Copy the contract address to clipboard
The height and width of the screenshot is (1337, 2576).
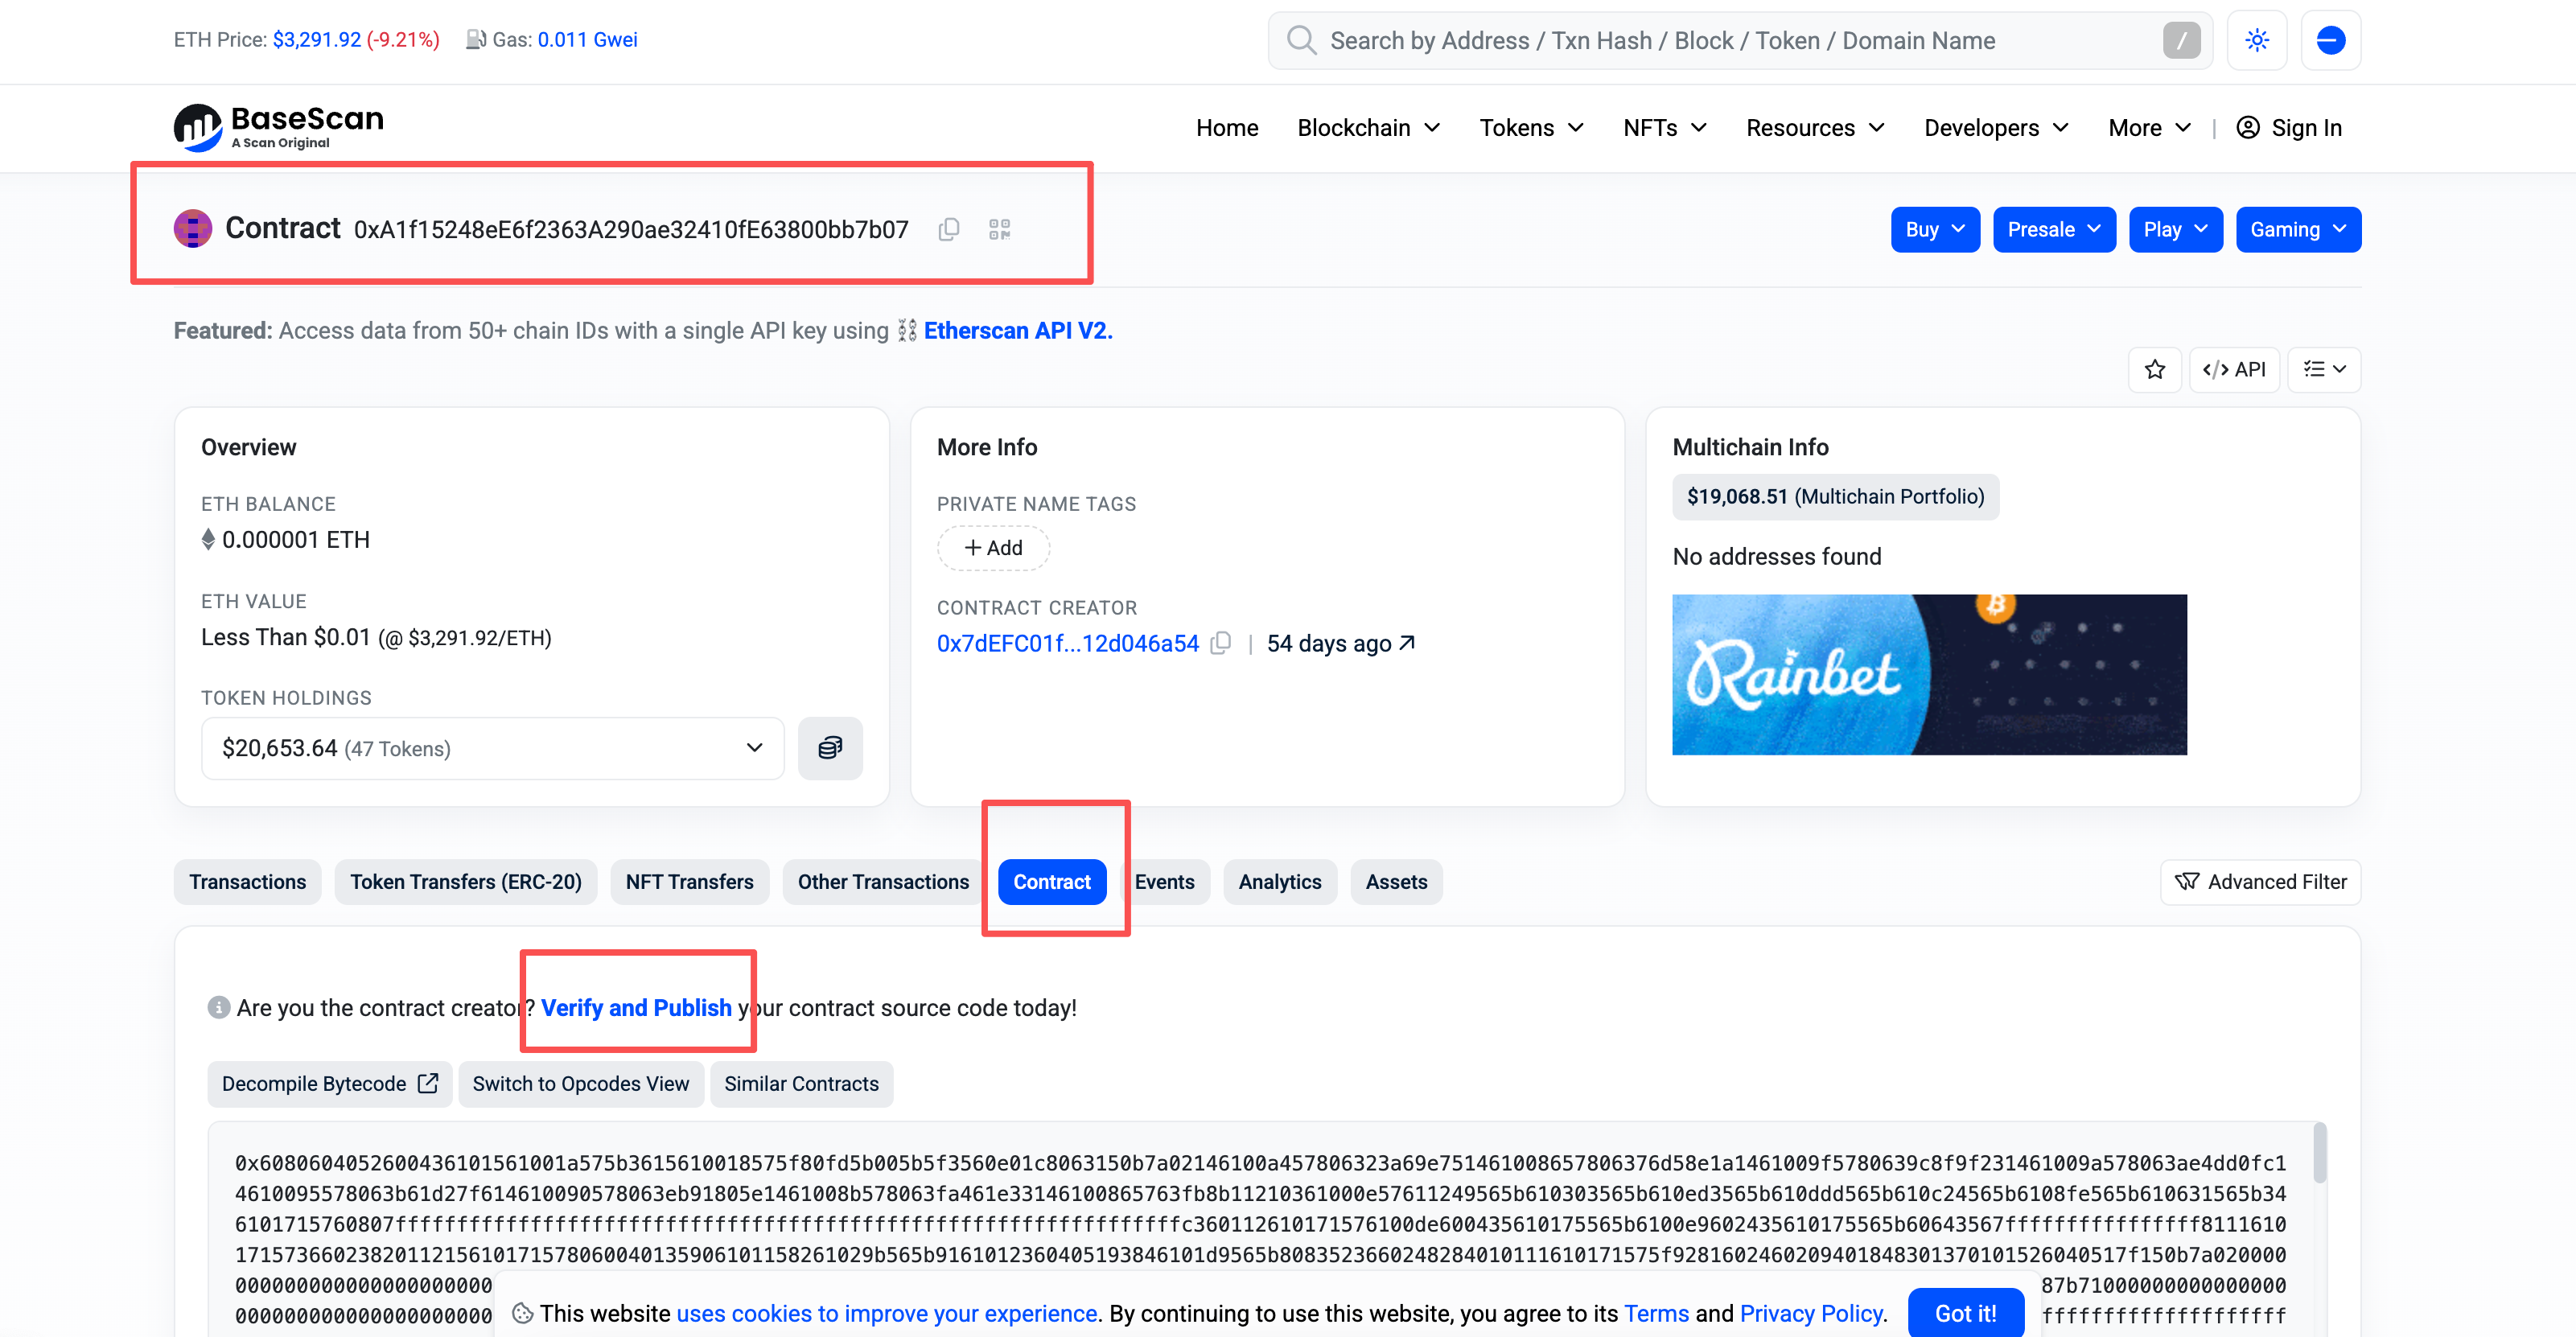pos(949,229)
